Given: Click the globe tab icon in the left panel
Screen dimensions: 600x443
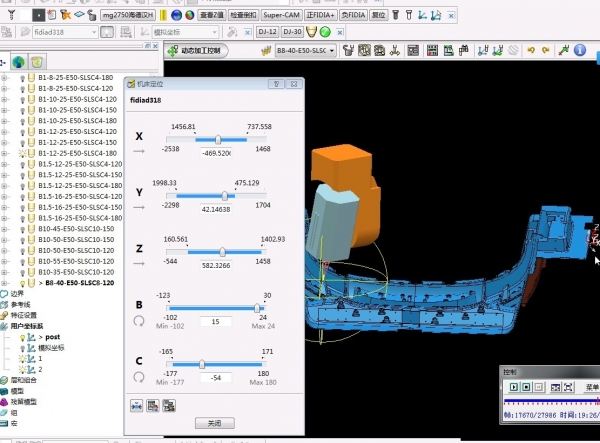Looking at the screenshot, I should pos(18,62).
